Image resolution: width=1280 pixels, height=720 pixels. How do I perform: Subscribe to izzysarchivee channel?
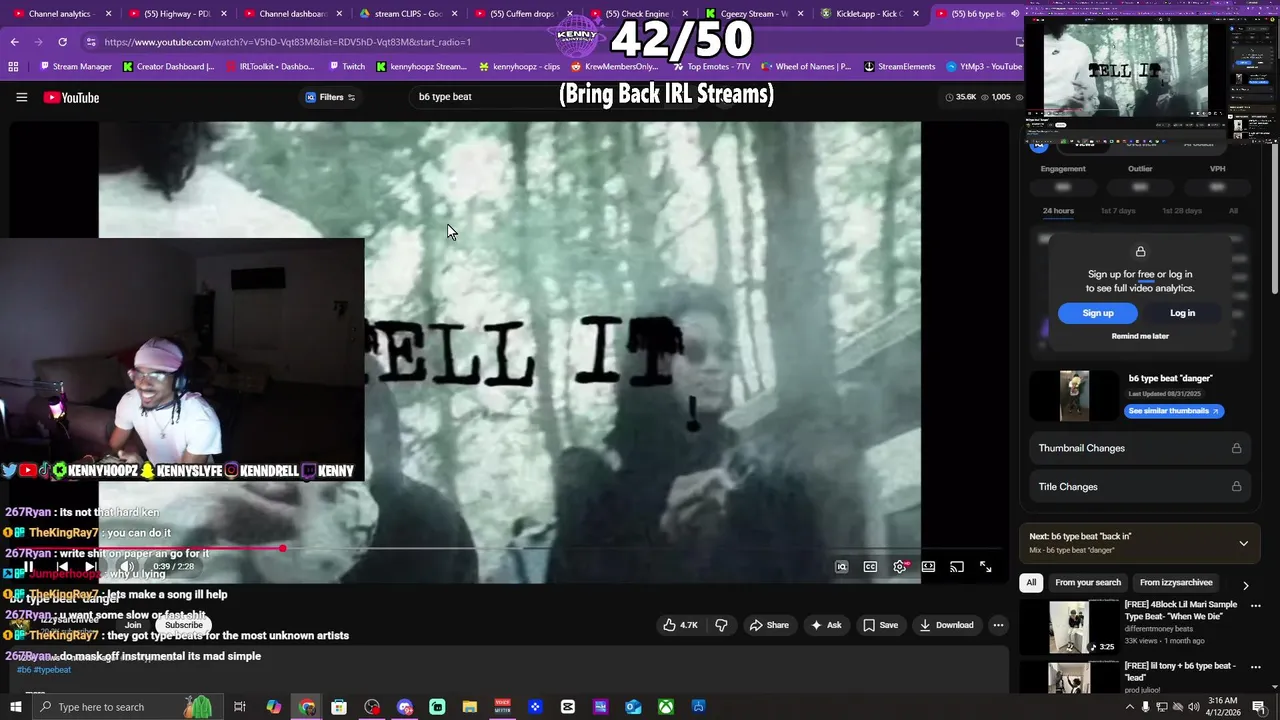[x=183, y=625]
